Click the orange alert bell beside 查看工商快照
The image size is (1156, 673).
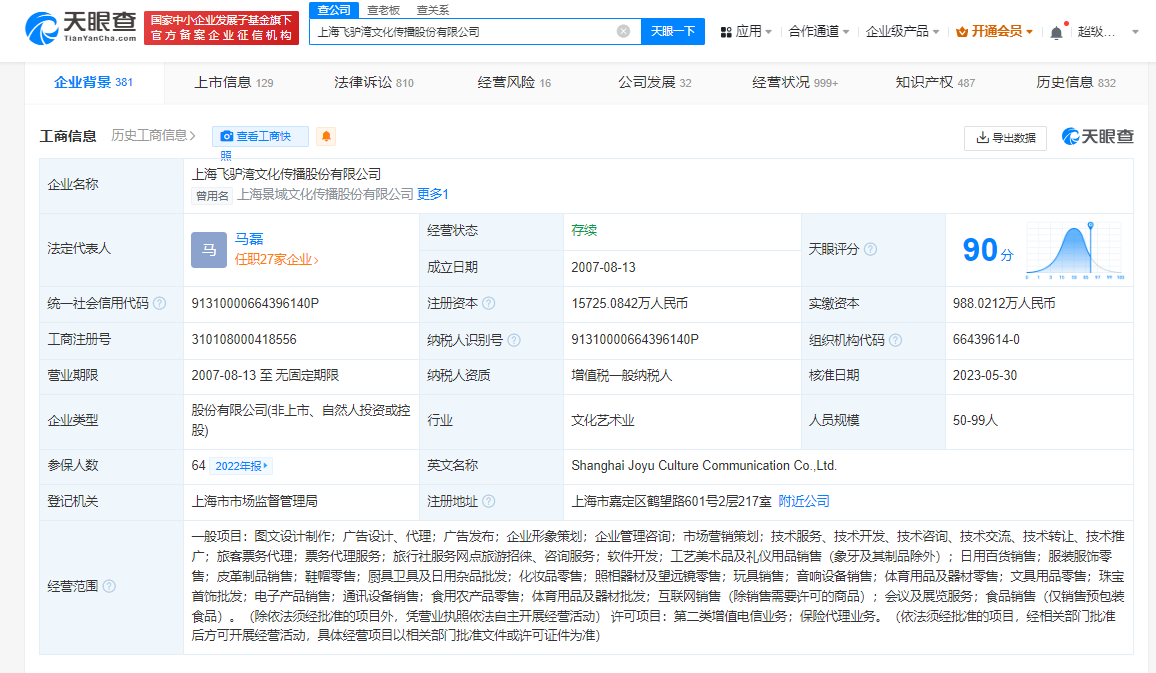(x=326, y=136)
